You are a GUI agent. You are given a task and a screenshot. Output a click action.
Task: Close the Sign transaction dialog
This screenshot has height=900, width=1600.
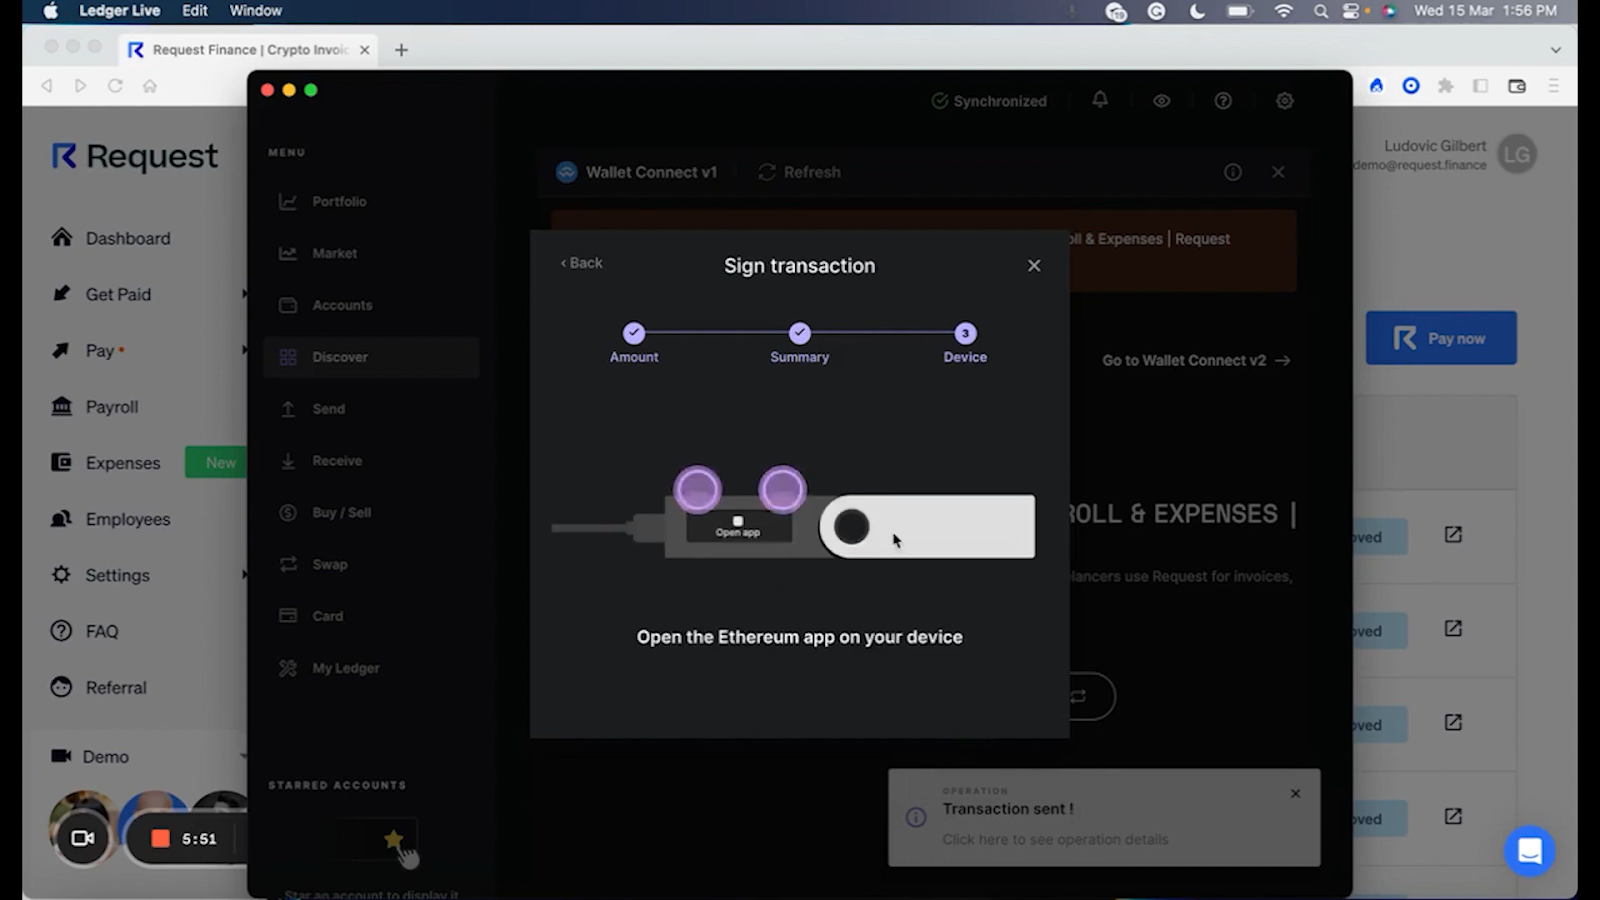(x=1034, y=265)
